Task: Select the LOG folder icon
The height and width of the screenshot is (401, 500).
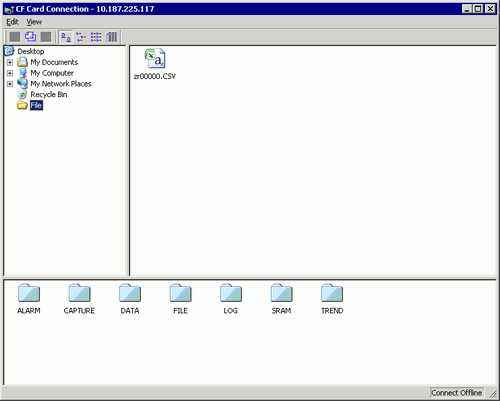Action: (231, 299)
